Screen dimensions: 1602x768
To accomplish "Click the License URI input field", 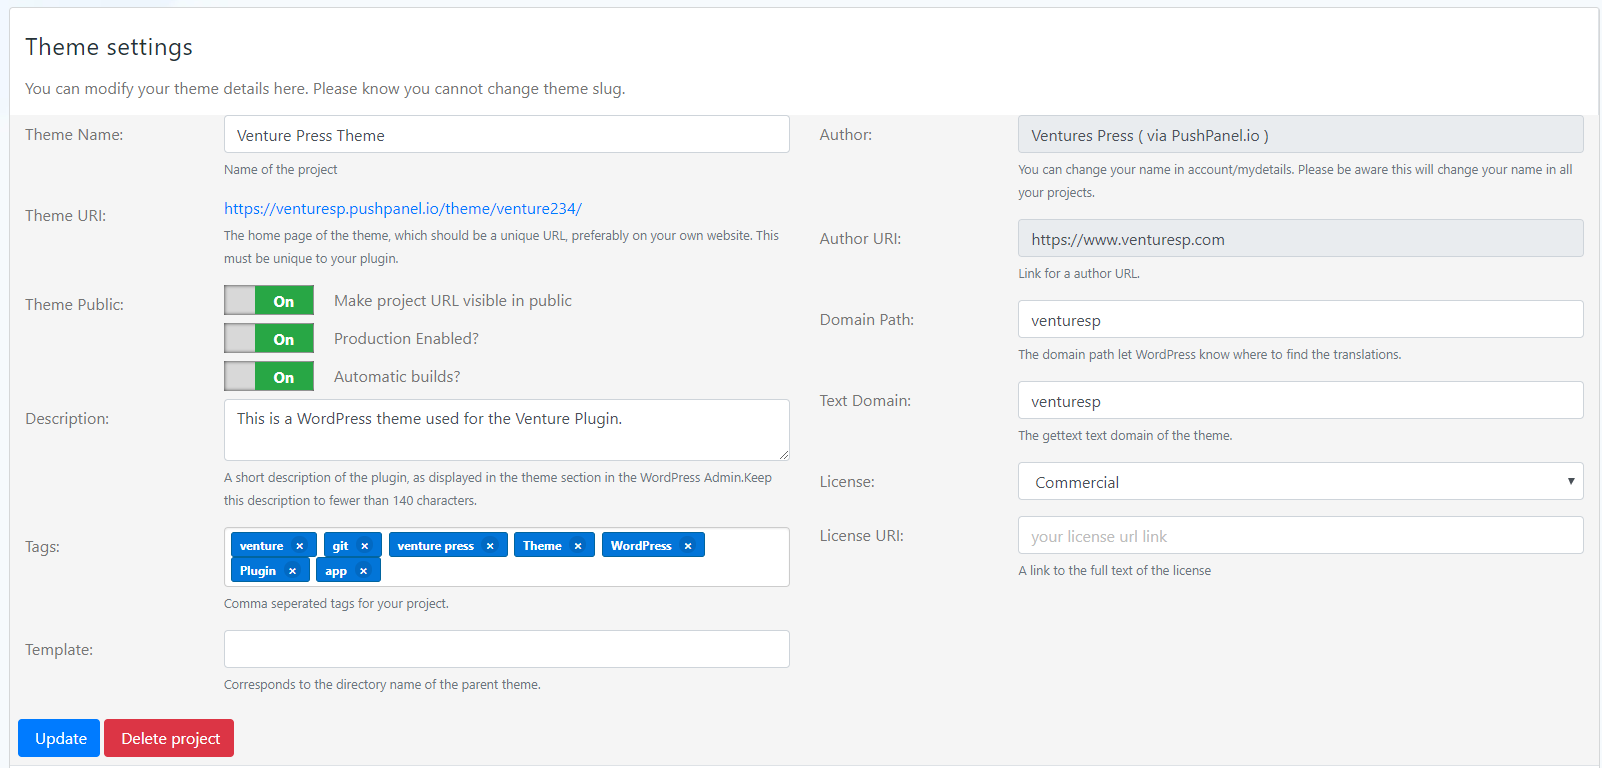I will click(1300, 536).
